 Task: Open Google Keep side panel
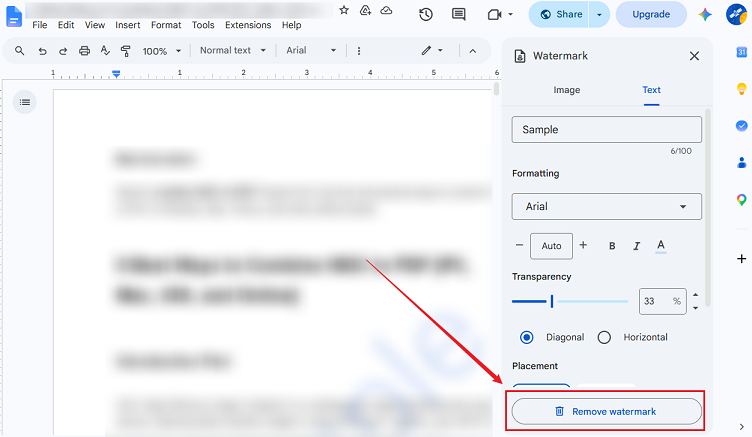tap(741, 89)
